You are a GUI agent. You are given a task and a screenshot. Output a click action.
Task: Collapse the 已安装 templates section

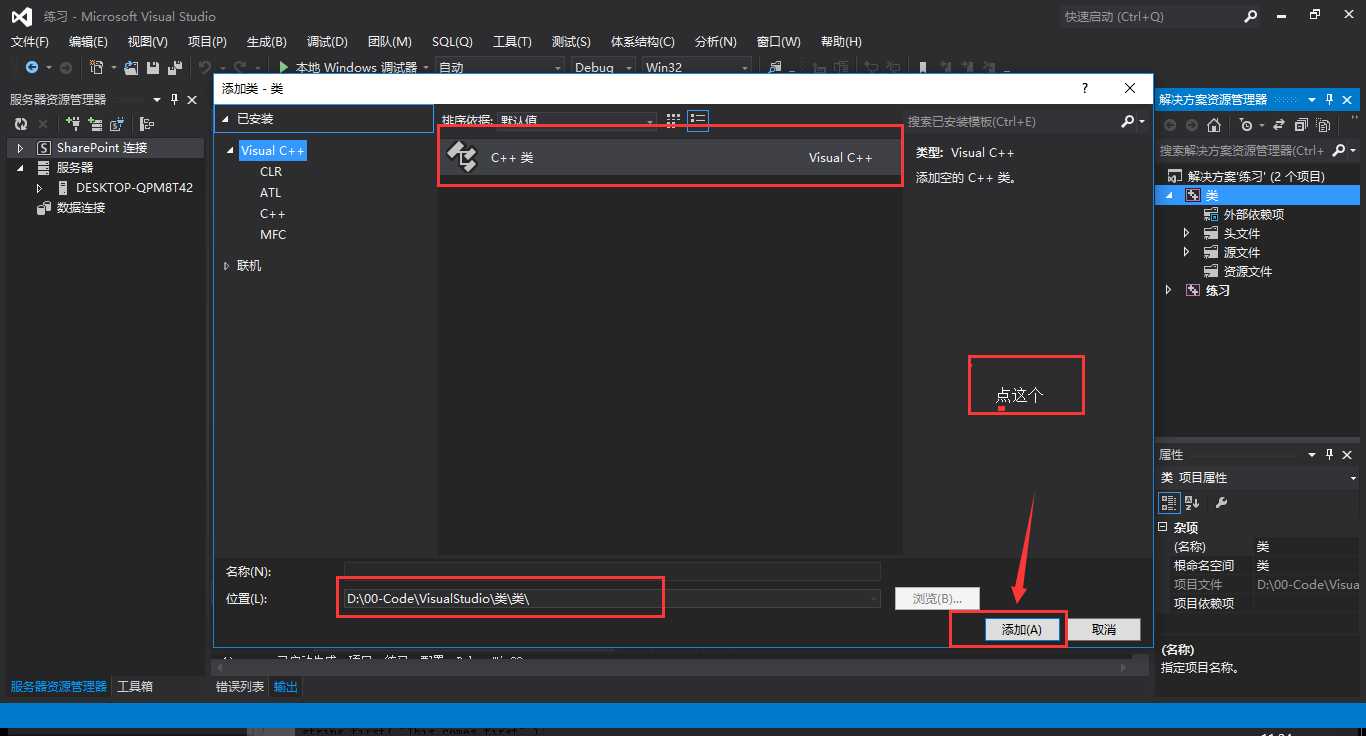[x=226, y=119]
